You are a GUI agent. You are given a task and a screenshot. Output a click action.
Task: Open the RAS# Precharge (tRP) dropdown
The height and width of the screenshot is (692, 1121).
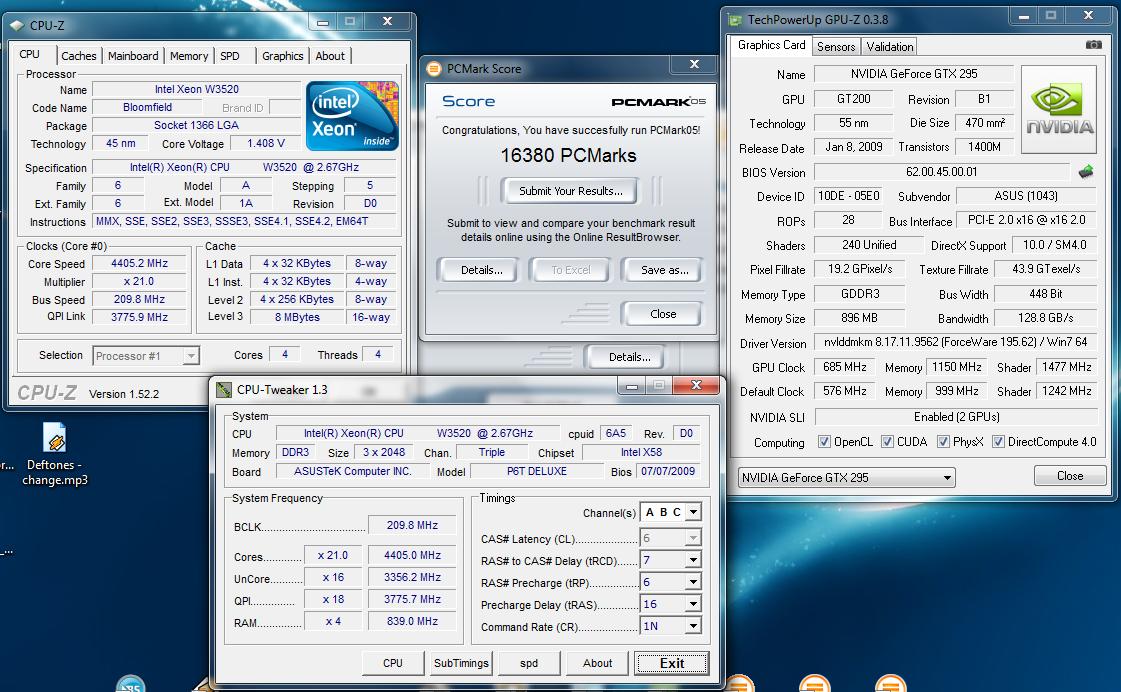671,582
